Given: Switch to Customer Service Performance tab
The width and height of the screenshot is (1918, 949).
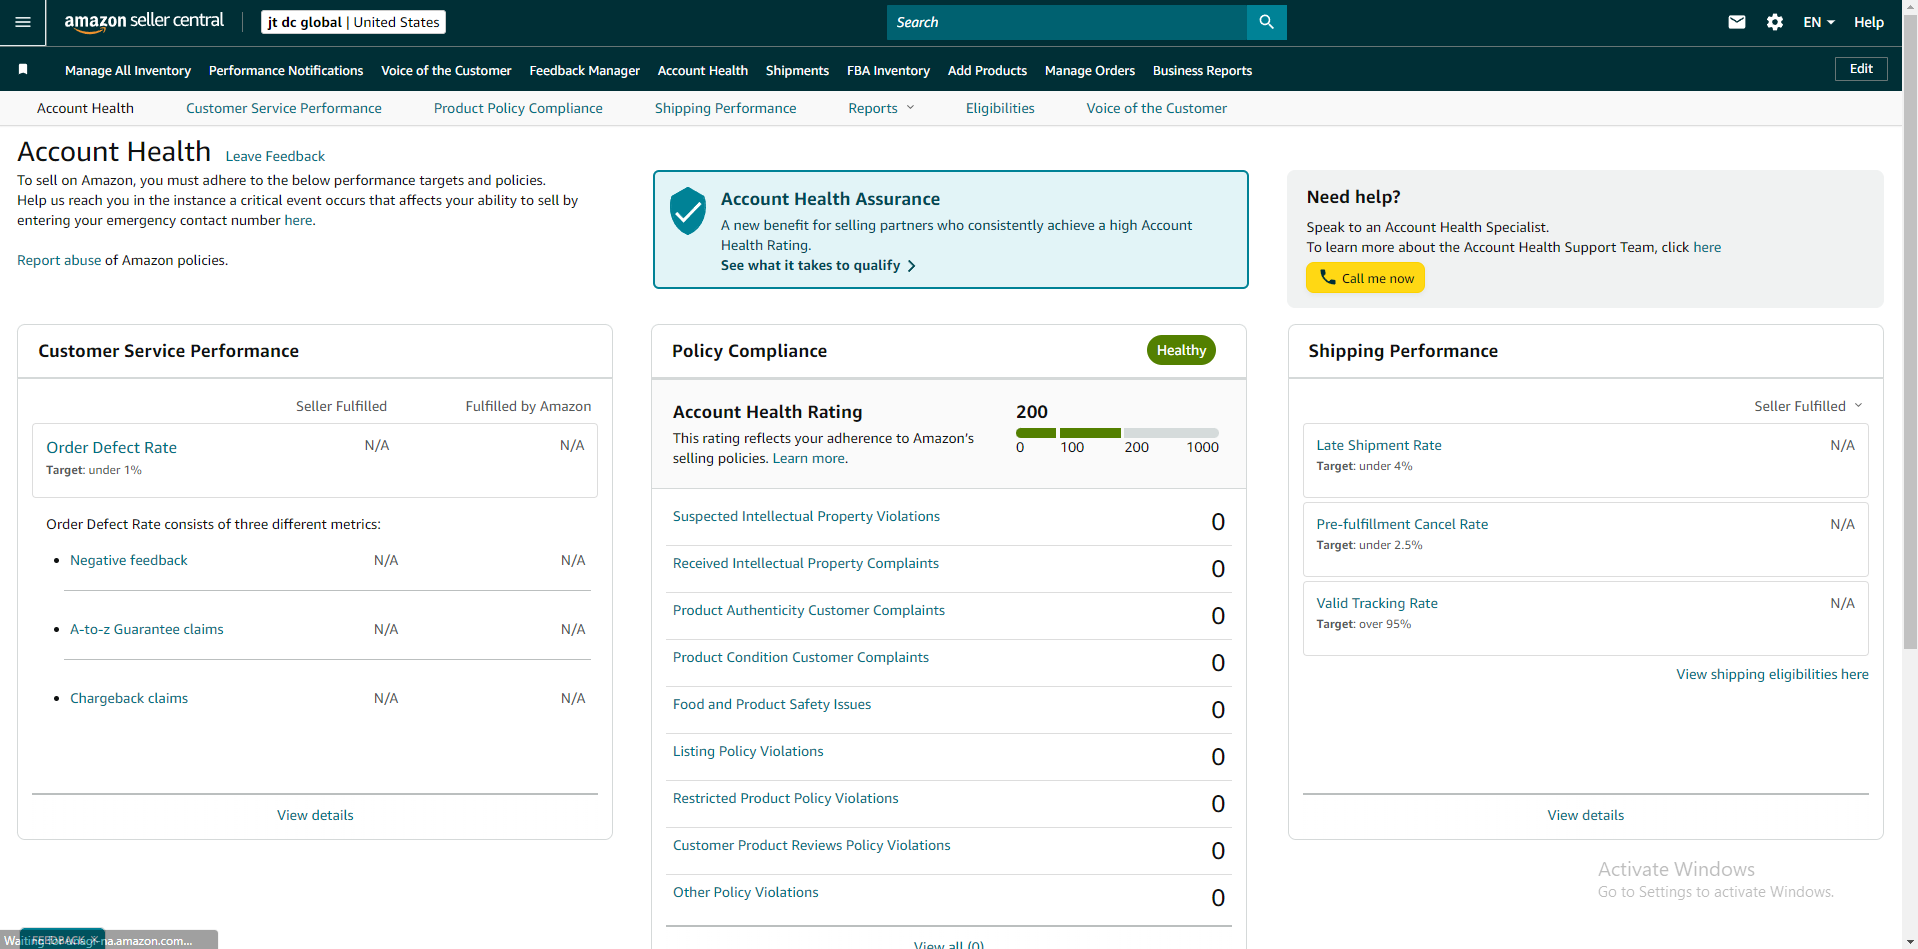Looking at the screenshot, I should coord(284,108).
